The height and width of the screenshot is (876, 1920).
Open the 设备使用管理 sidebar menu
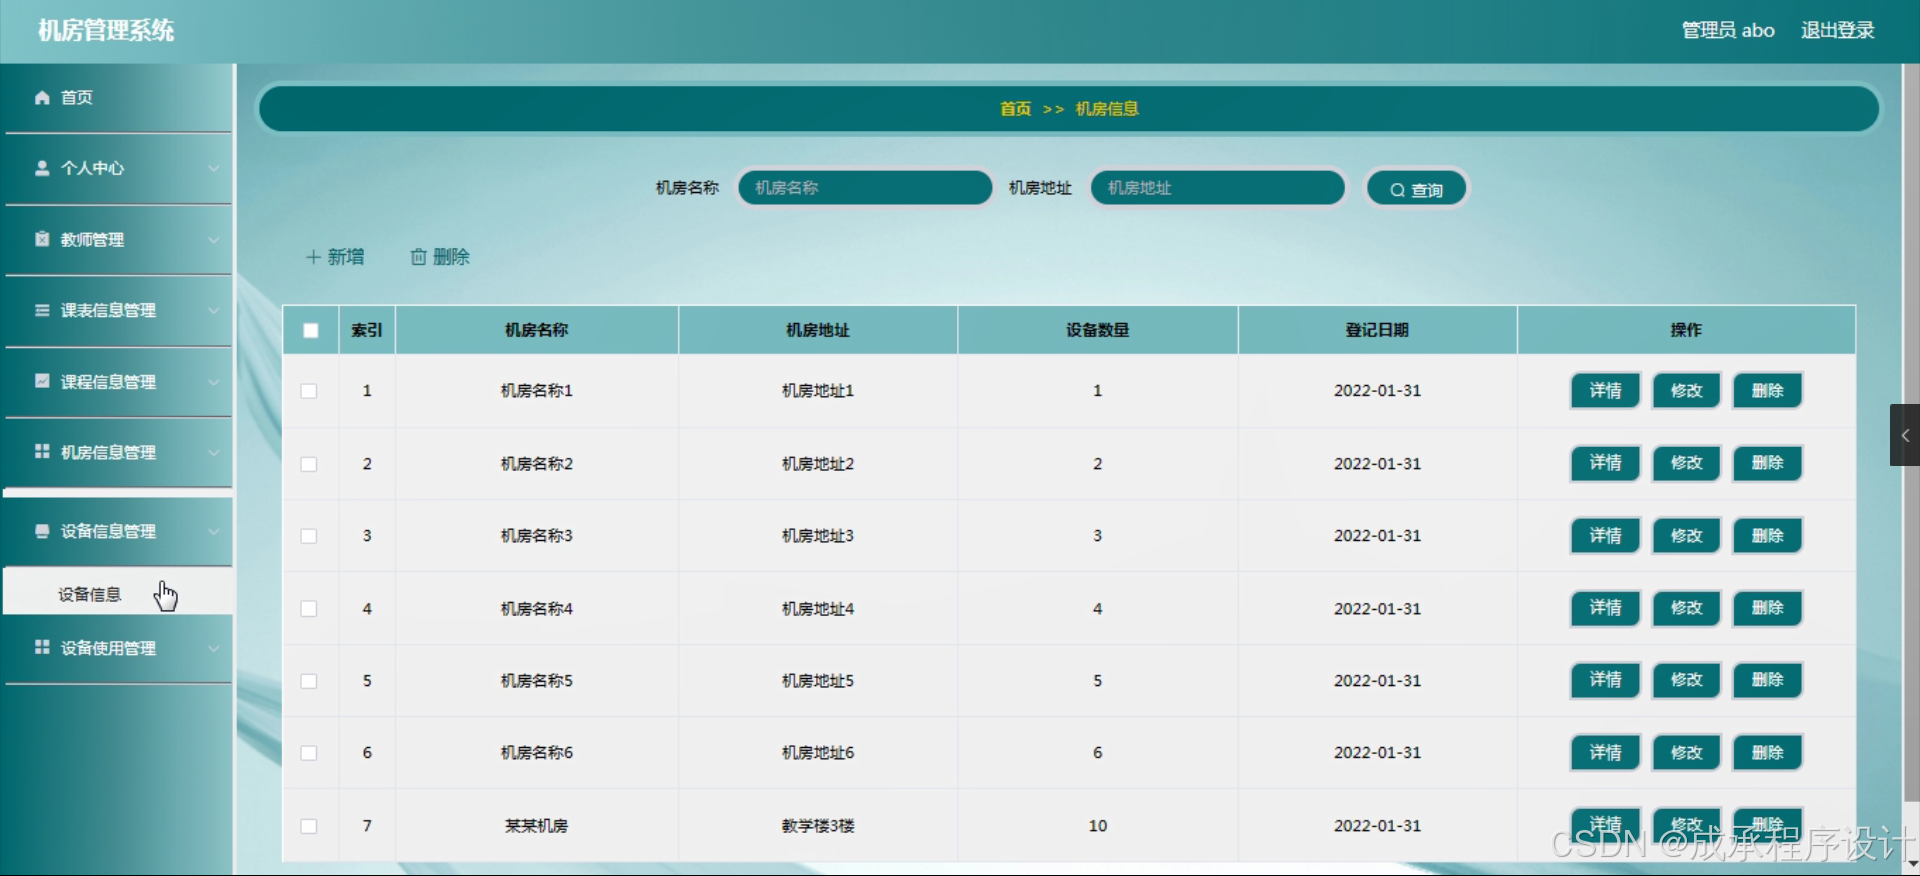118,648
